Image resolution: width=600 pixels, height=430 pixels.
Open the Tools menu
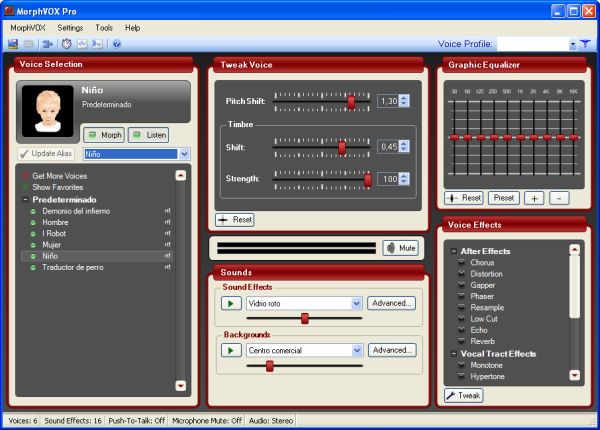click(x=104, y=28)
